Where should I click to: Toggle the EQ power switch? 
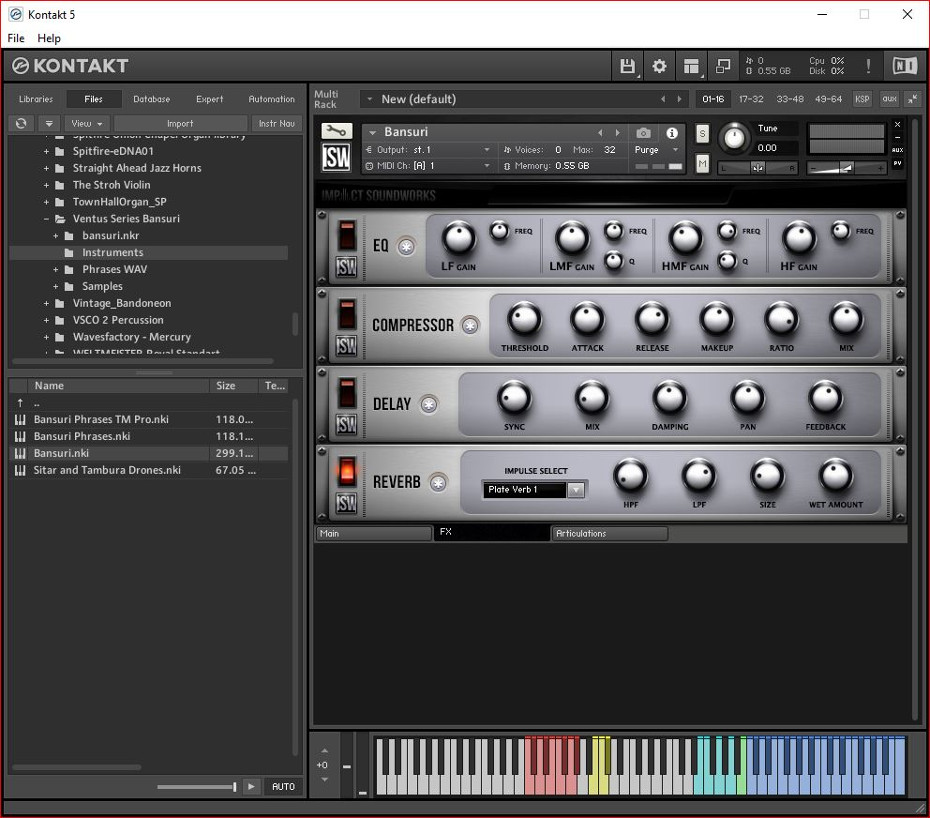pyautogui.click(x=346, y=235)
